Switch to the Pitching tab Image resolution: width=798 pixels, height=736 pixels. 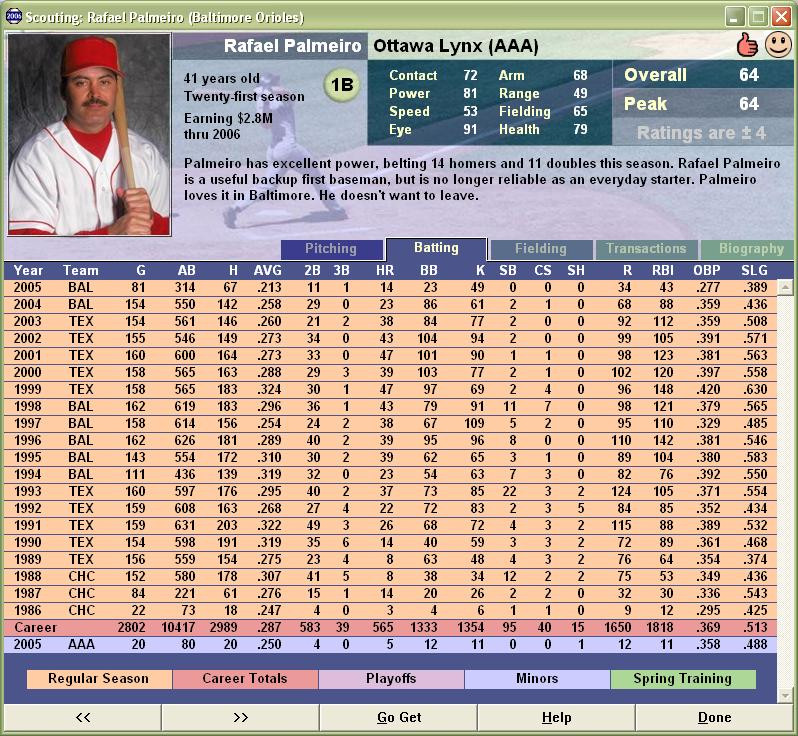click(x=331, y=249)
